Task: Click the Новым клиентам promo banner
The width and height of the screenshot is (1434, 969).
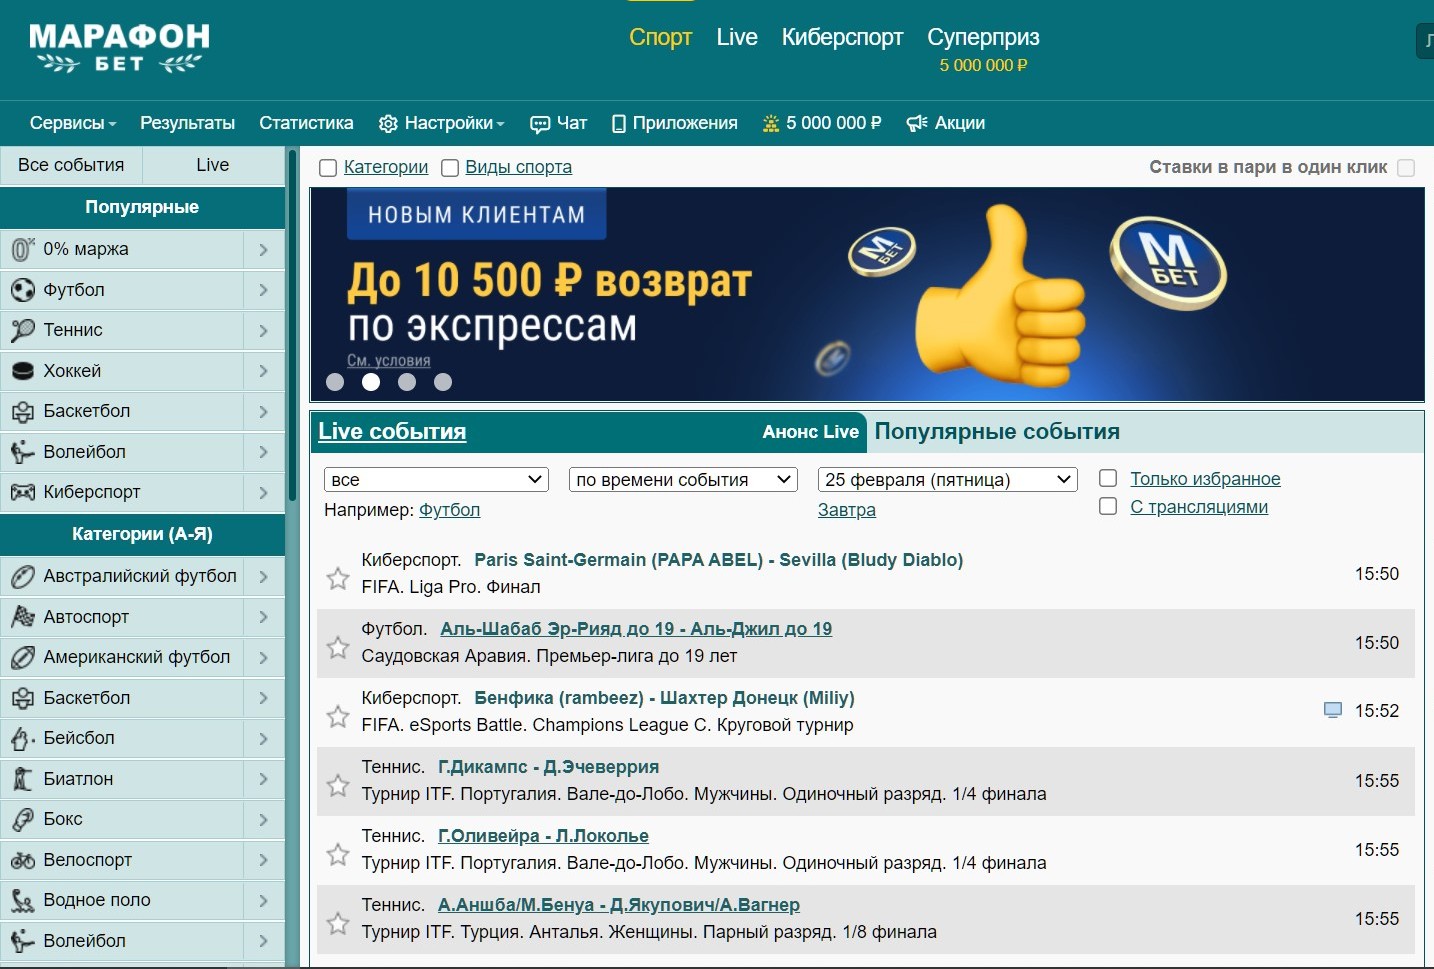Action: point(867,295)
